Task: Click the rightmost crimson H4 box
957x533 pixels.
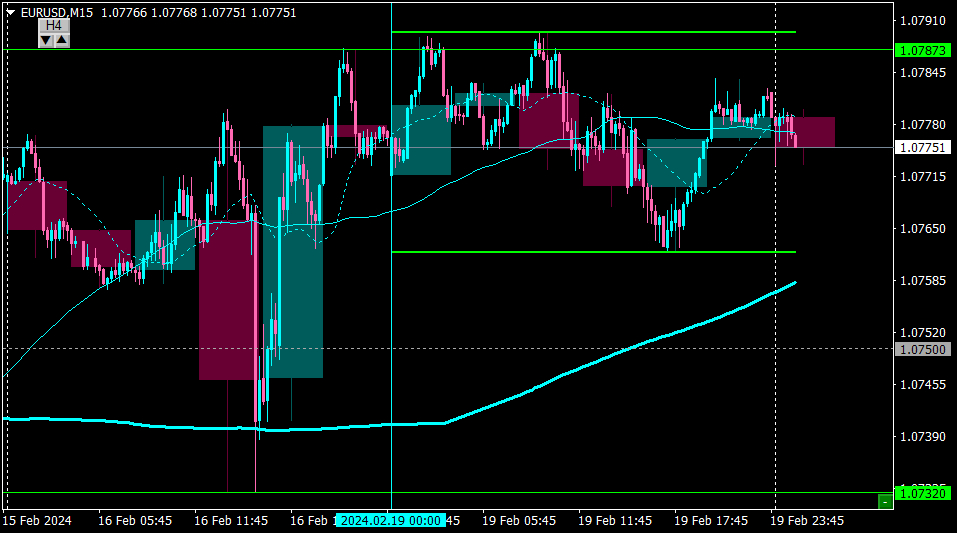Action: pyautogui.click(x=815, y=132)
